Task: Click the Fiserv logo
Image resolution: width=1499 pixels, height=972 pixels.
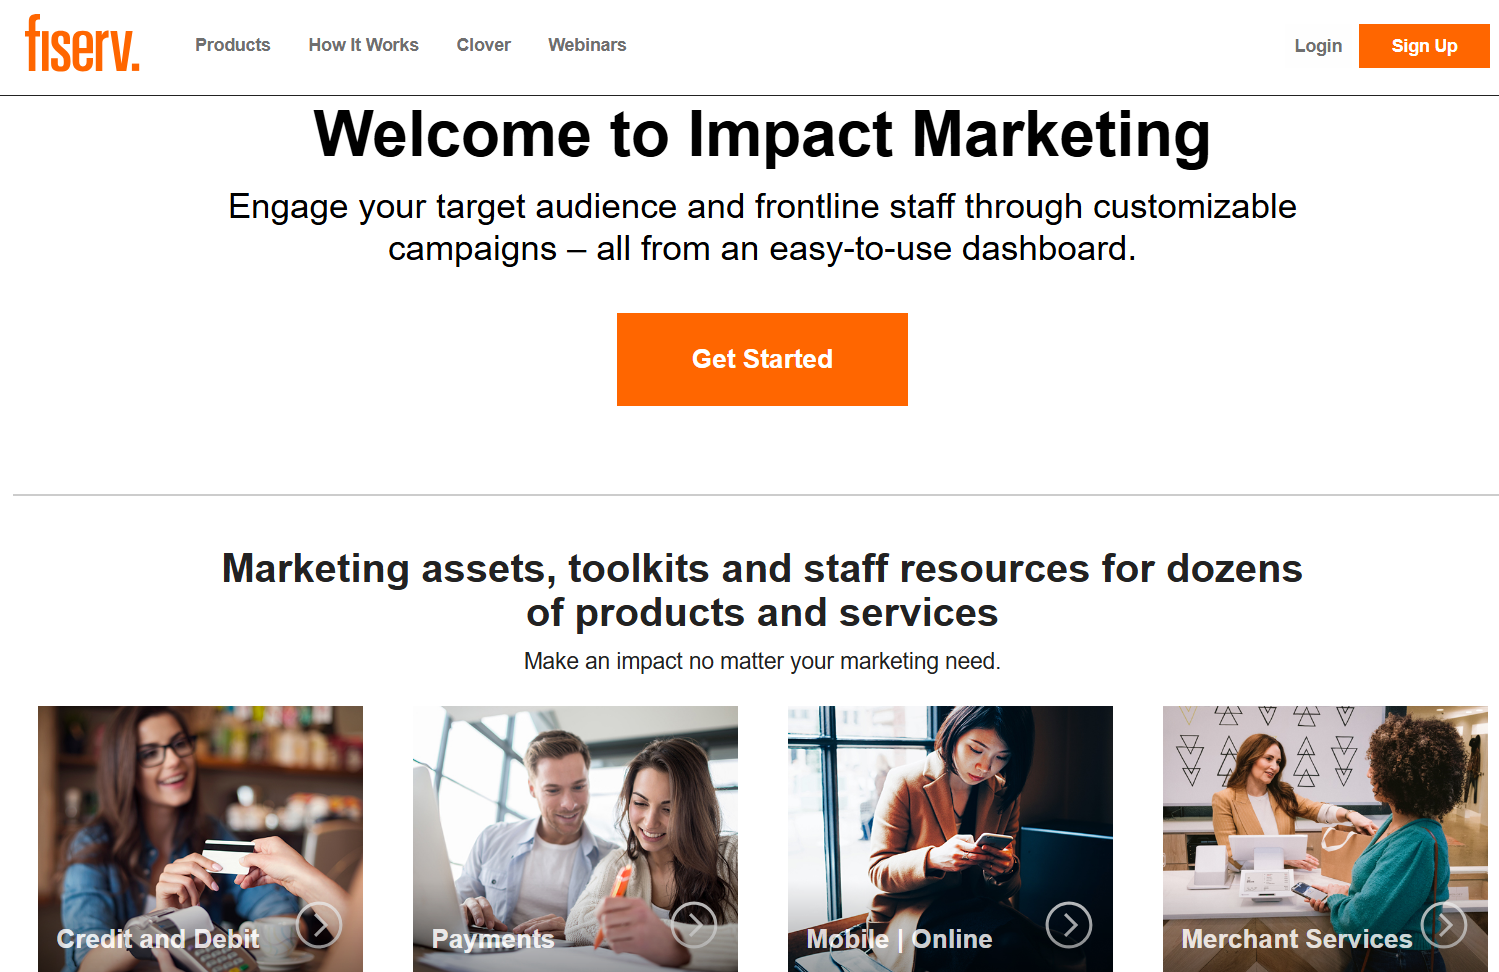Action: coord(82,44)
